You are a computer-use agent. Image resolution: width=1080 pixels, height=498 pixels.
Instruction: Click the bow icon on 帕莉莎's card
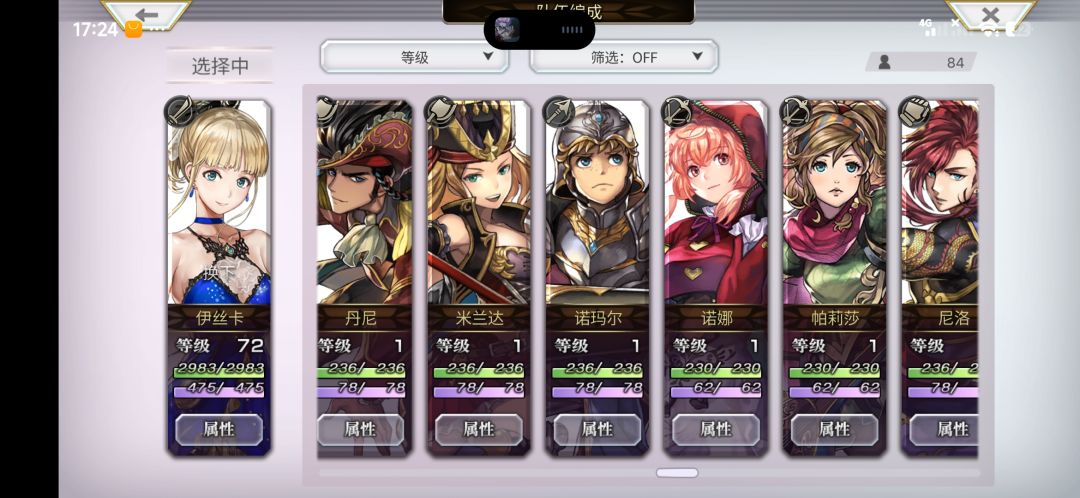(x=794, y=111)
